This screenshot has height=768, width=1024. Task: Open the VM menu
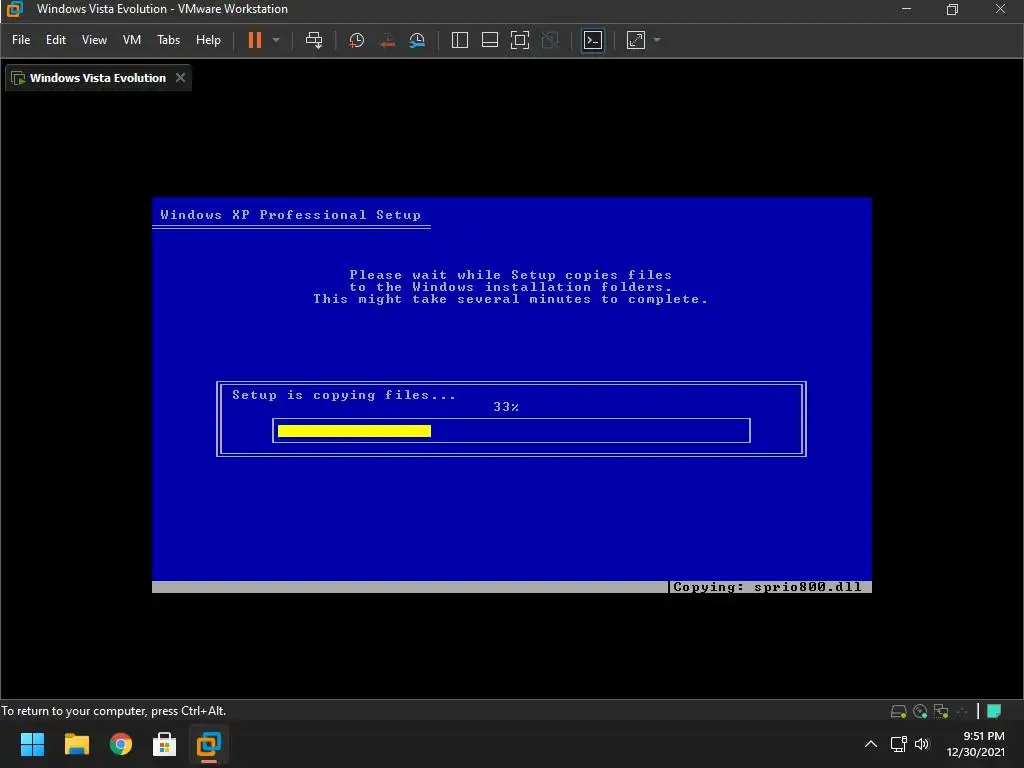click(132, 40)
